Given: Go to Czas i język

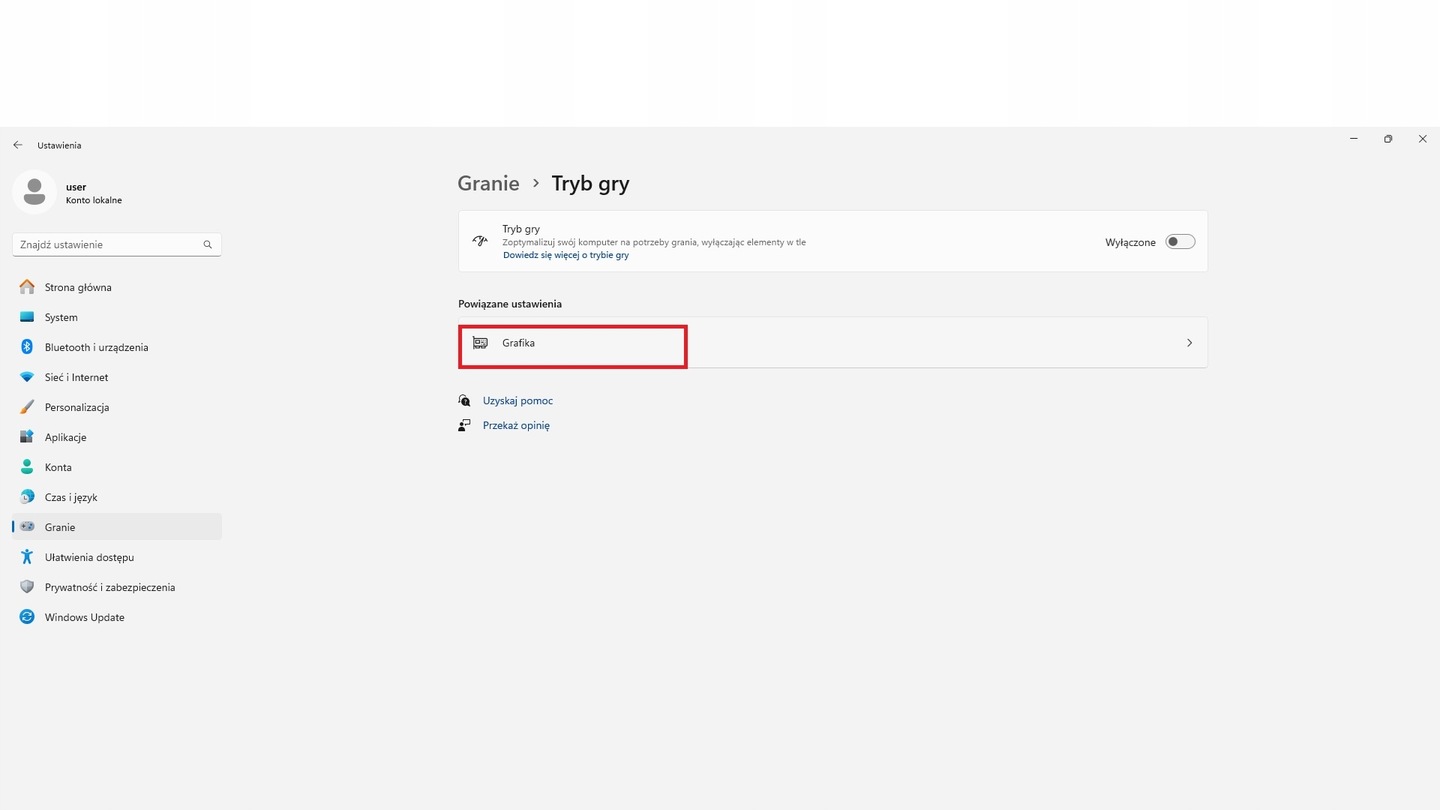Looking at the screenshot, I should tap(117, 497).
